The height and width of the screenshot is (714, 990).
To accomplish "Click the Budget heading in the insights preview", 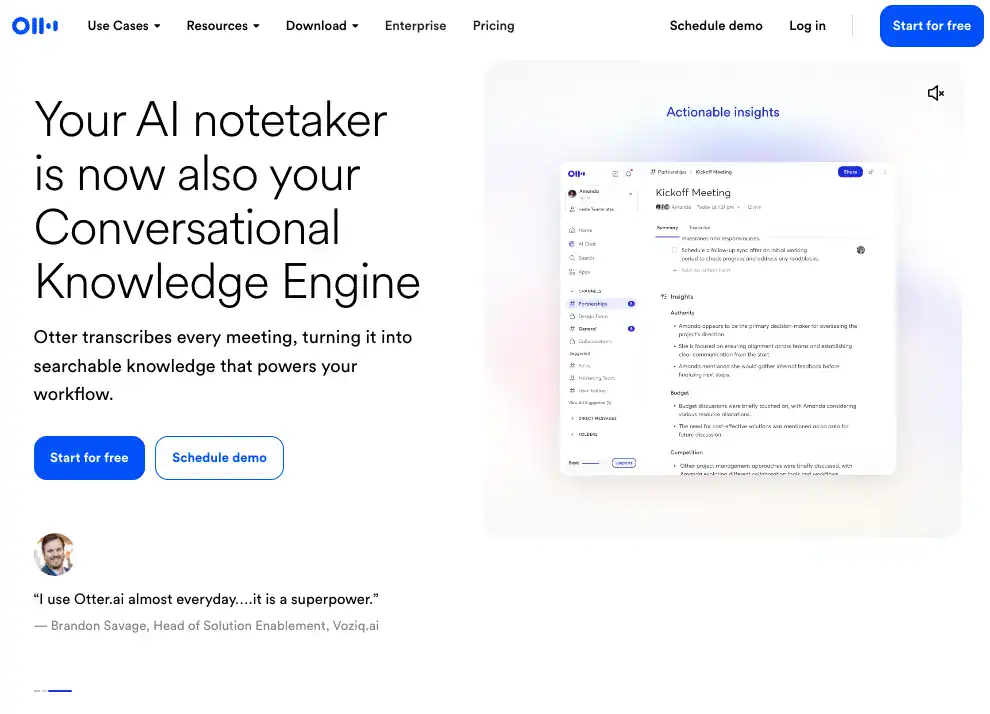I will pos(679,393).
